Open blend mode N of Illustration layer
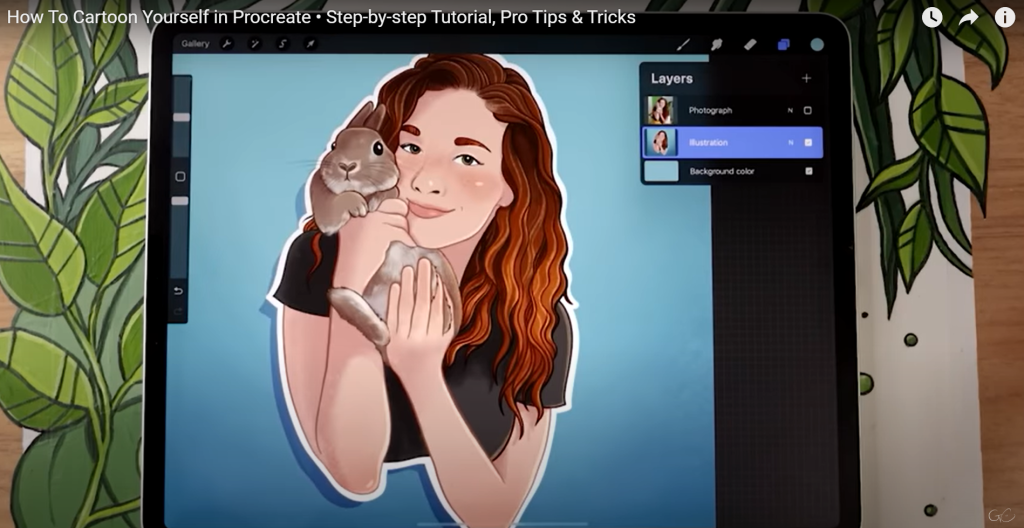Viewport: 1024px width, 528px height. 790,142
